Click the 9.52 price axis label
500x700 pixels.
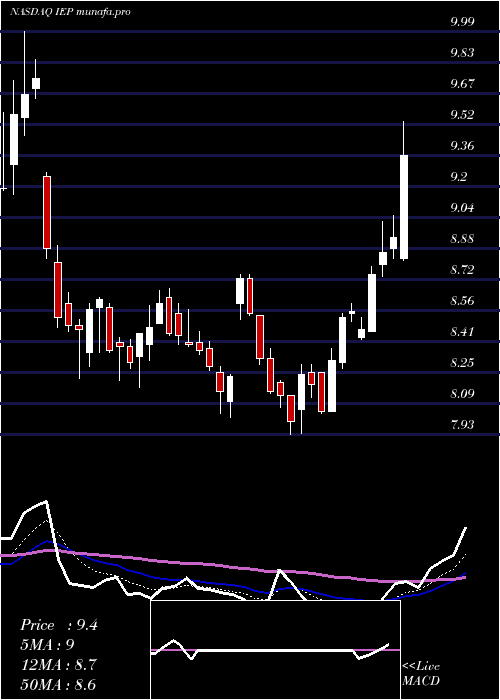coord(462,115)
